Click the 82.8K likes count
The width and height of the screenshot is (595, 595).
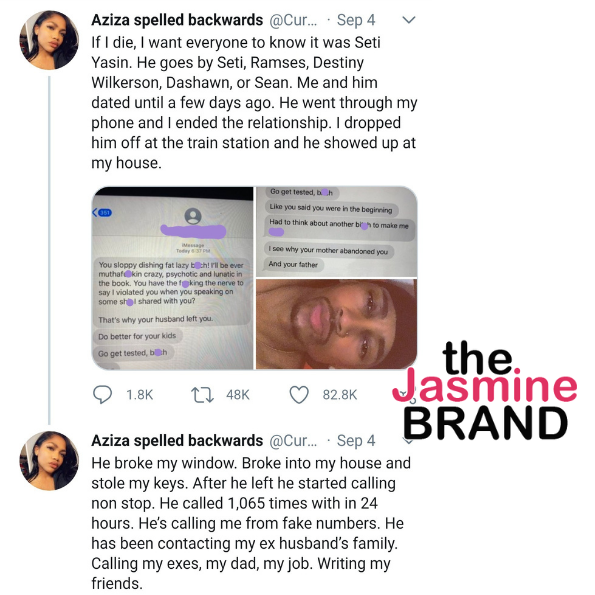(340, 395)
